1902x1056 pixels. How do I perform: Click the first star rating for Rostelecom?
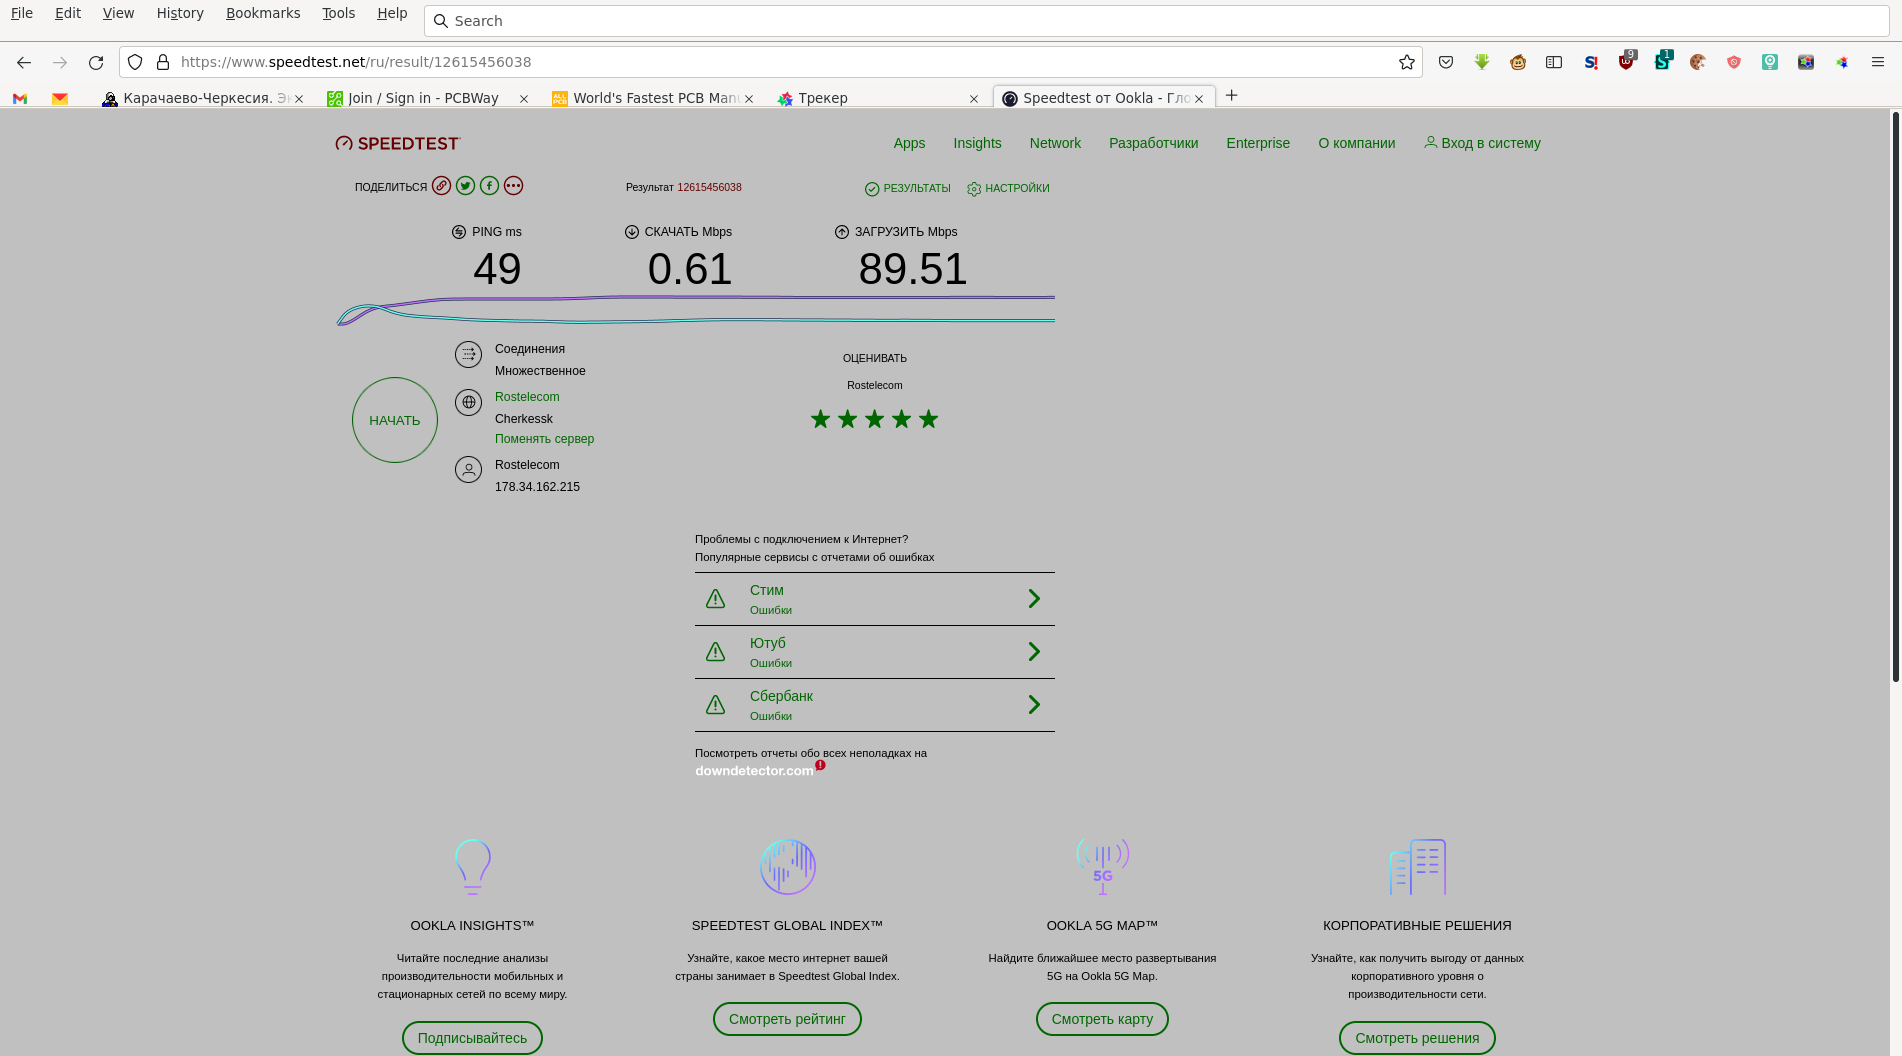point(821,419)
